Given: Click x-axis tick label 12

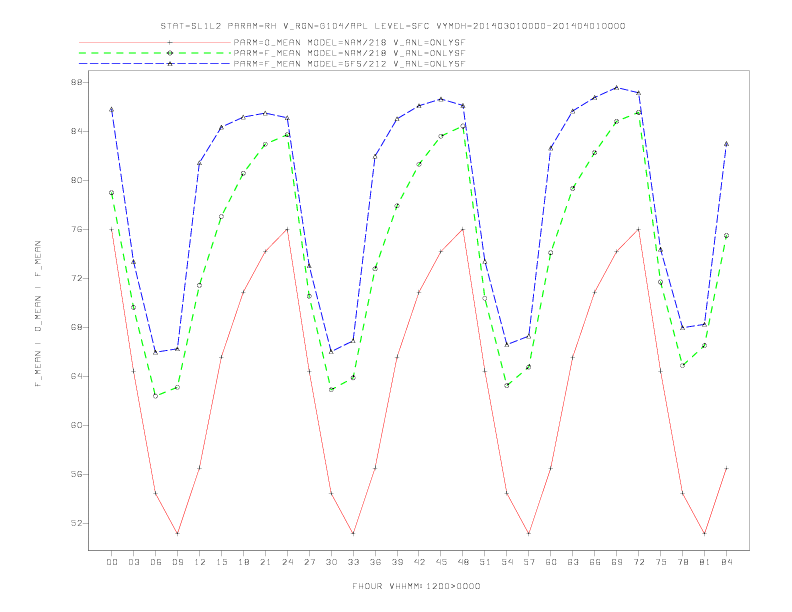Looking at the screenshot, I should [x=200, y=562].
